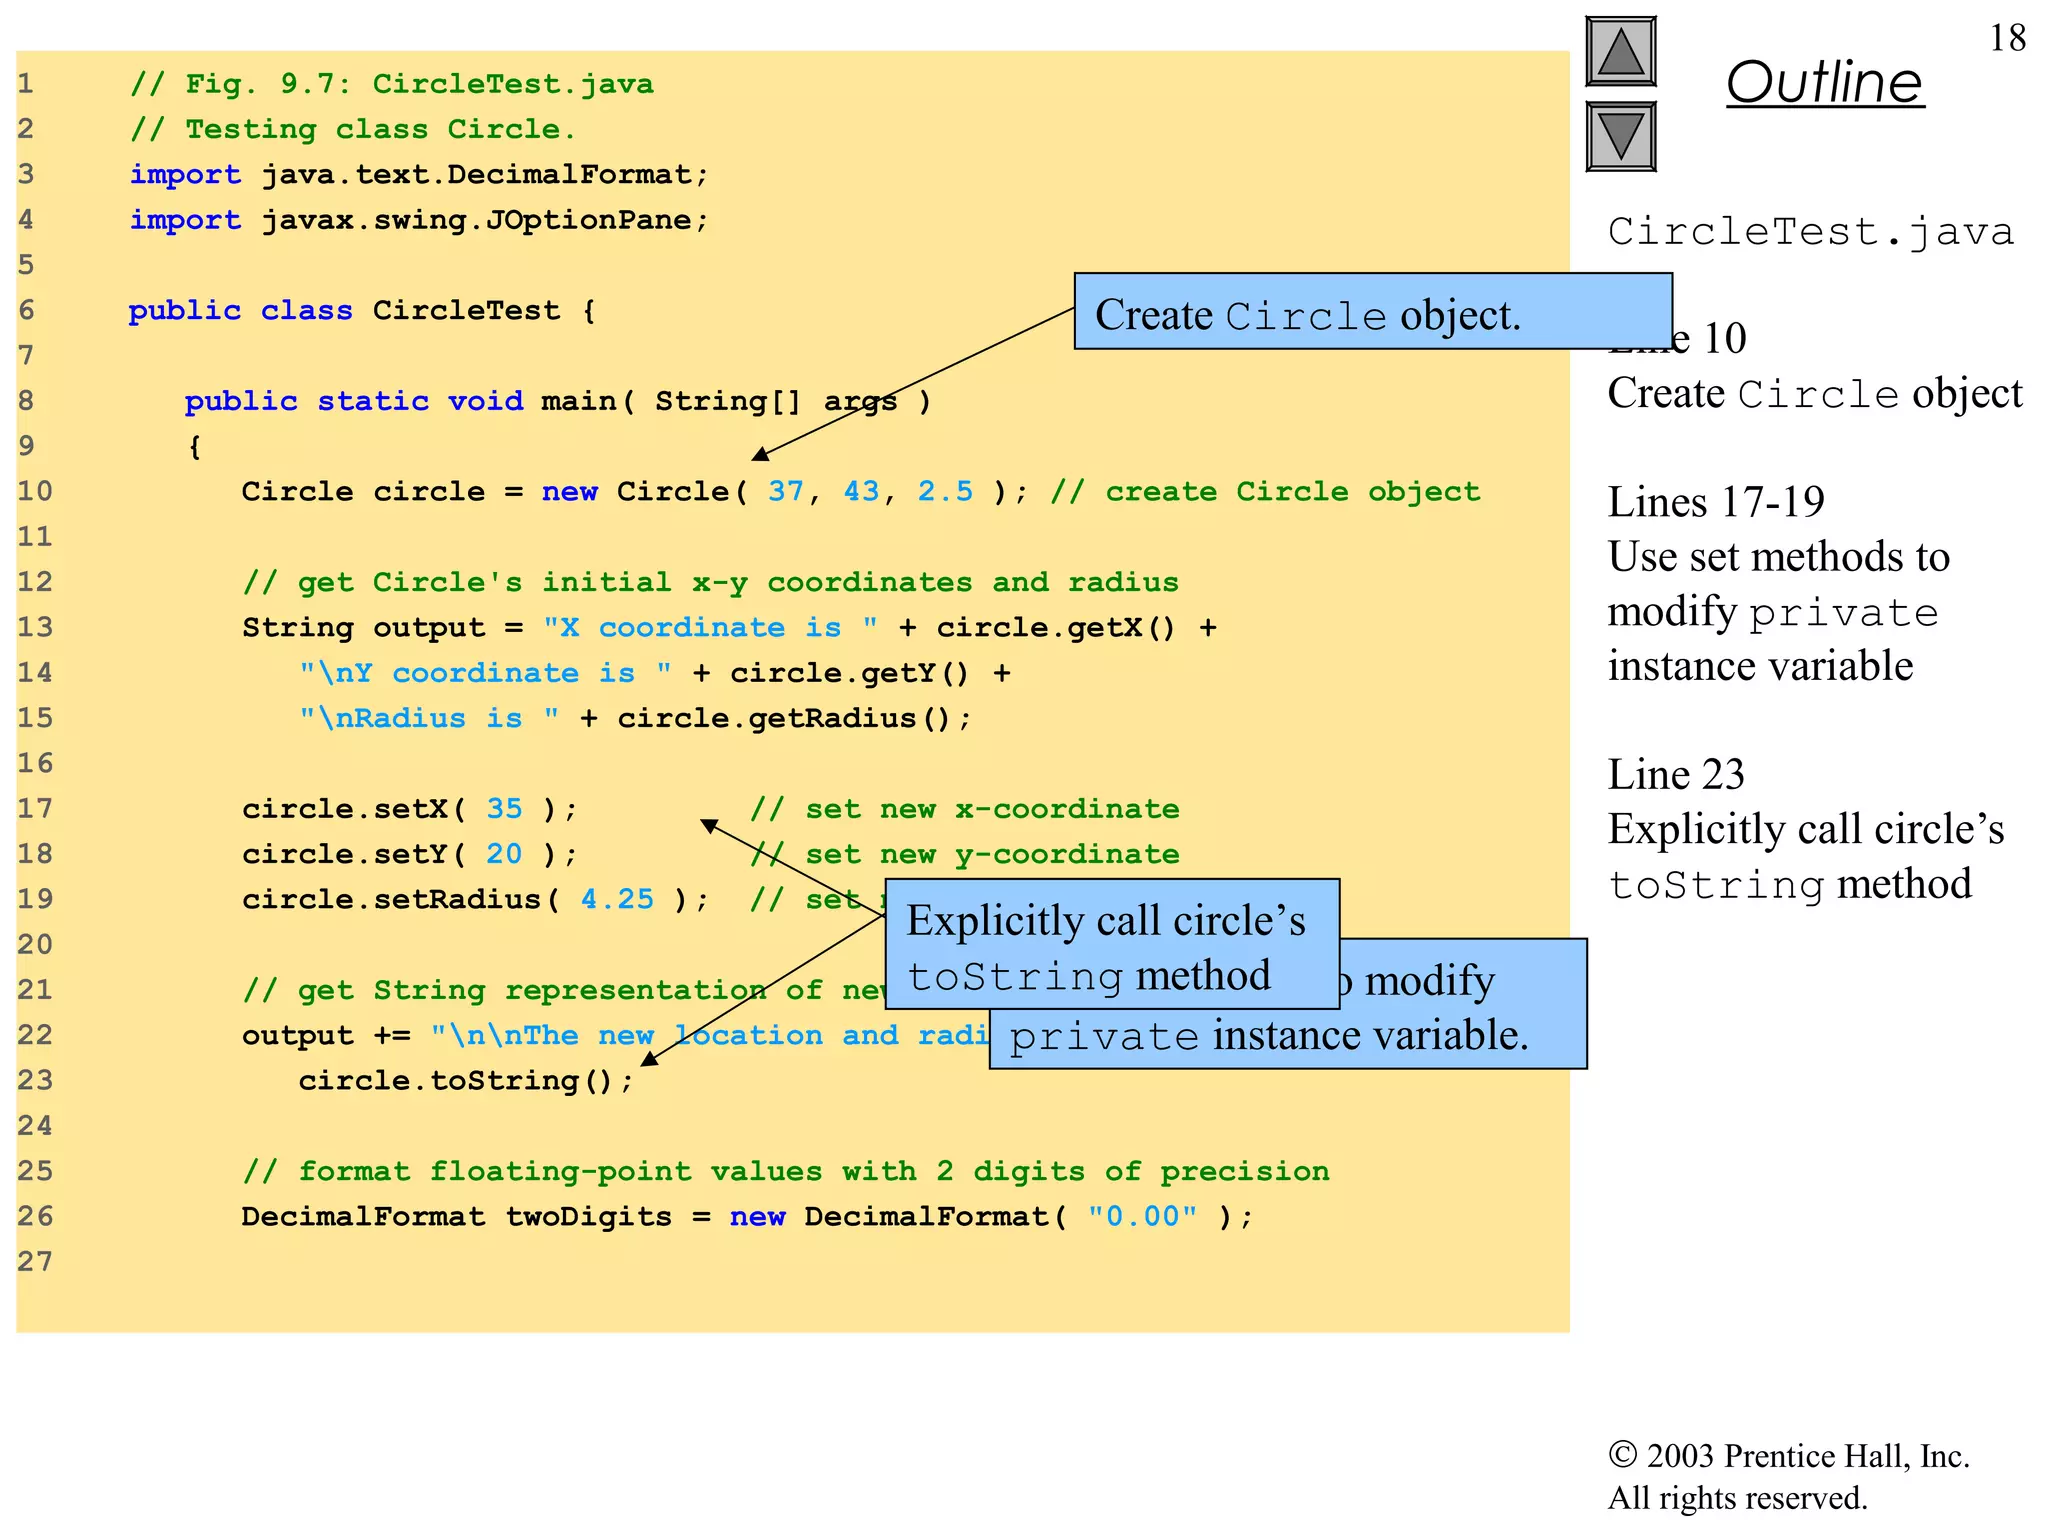
Task: Click the circle.toString() call on line 23
Action: pyautogui.click(x=465, y=1081)
